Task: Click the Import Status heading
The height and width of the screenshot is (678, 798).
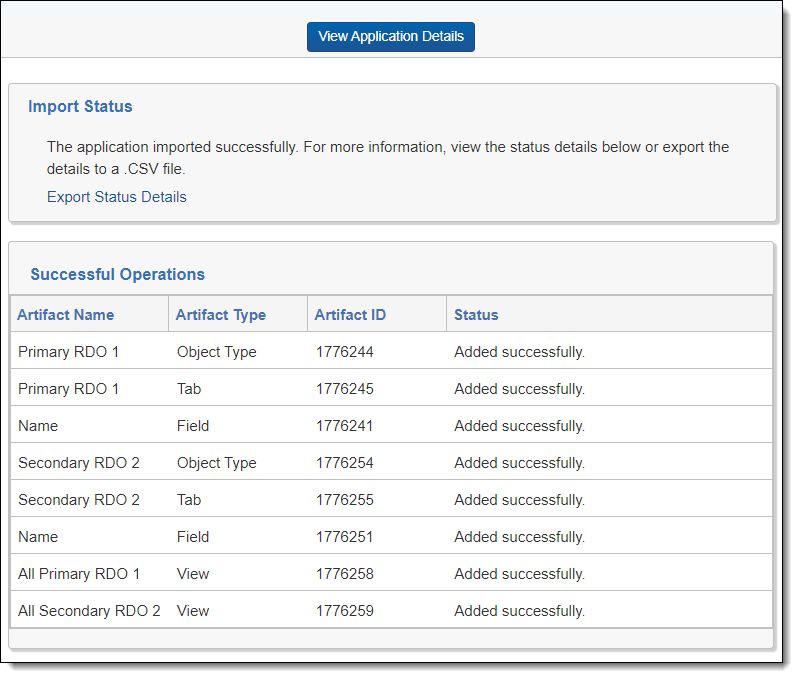Action: (80, 106)
